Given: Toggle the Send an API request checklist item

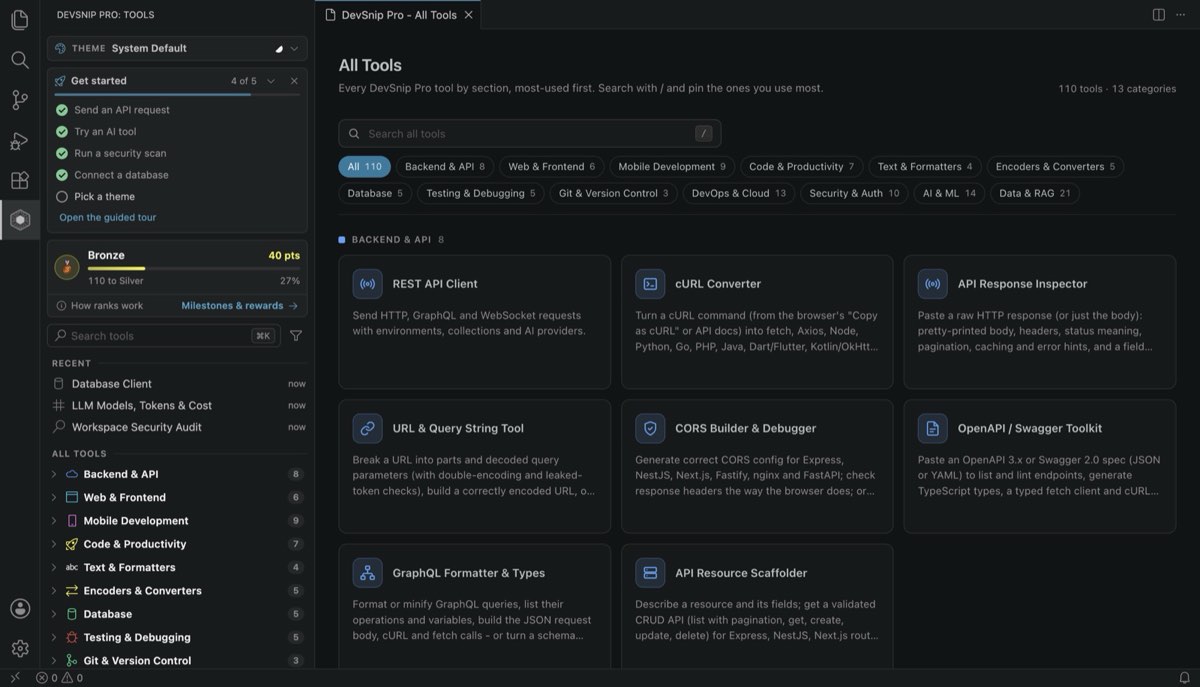Looking at the screenshot, I should [62, 110].
